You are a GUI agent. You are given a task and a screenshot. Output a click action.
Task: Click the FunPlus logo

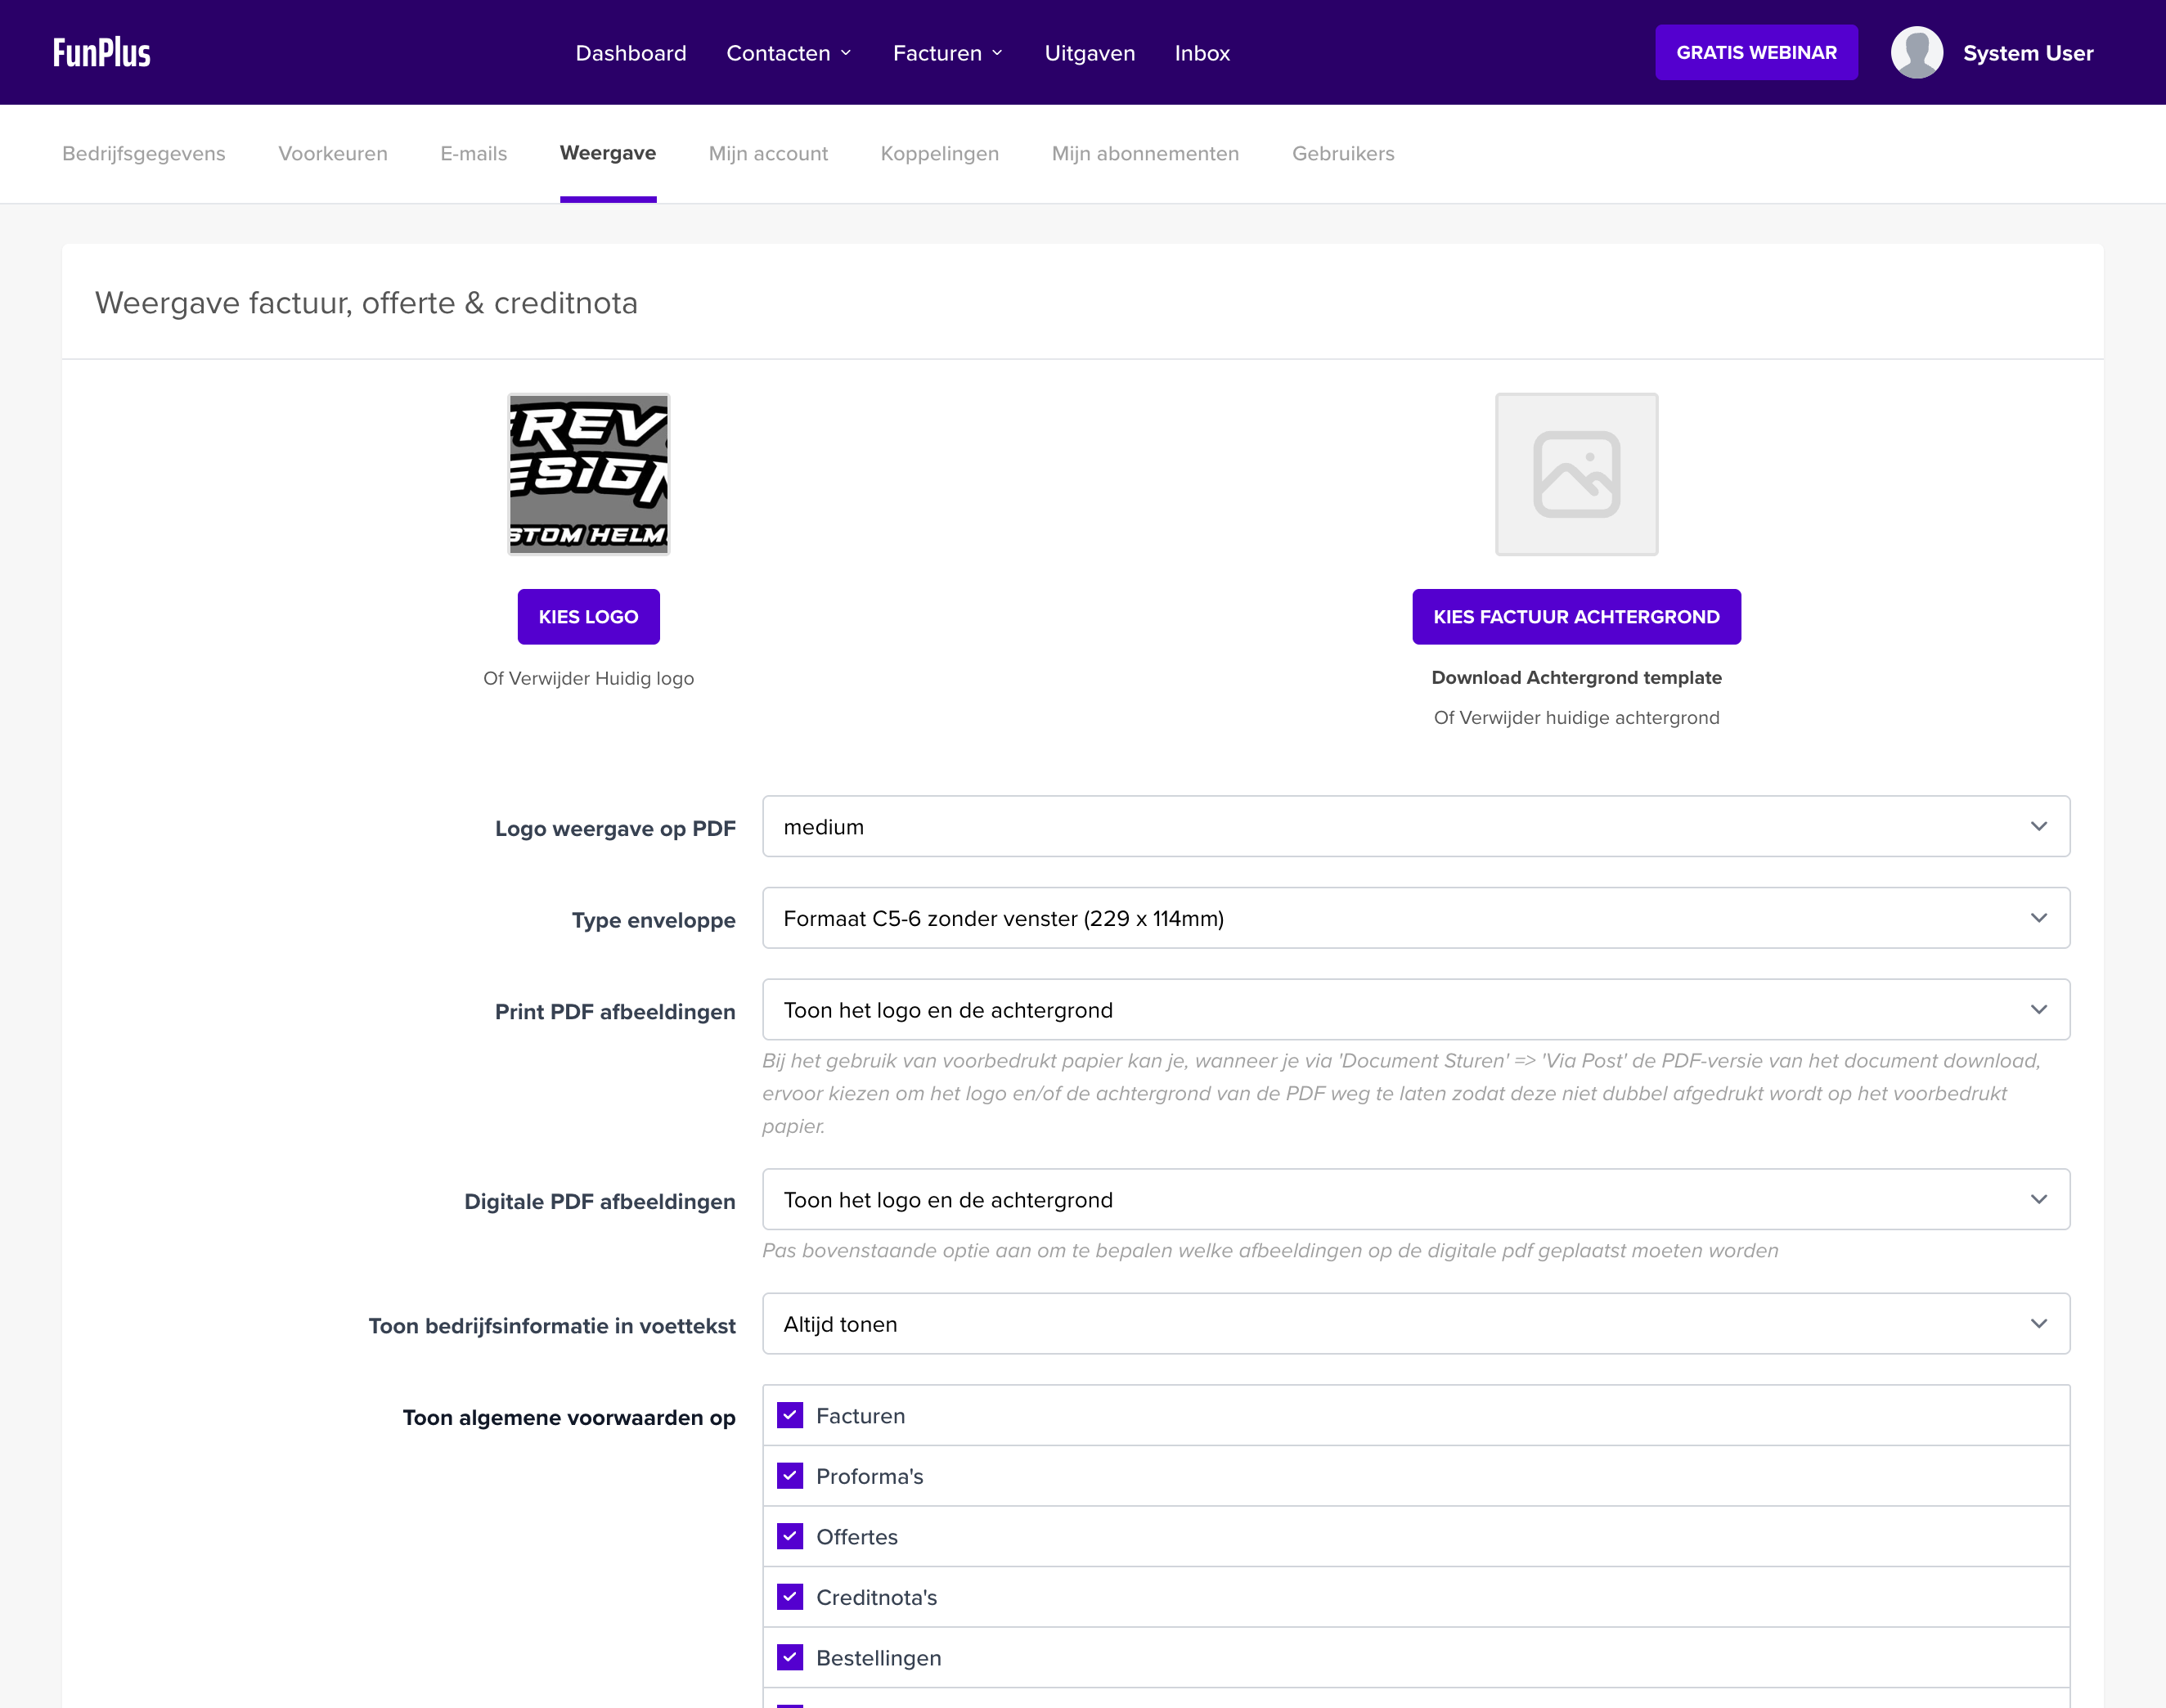click(x=102, y=52)
